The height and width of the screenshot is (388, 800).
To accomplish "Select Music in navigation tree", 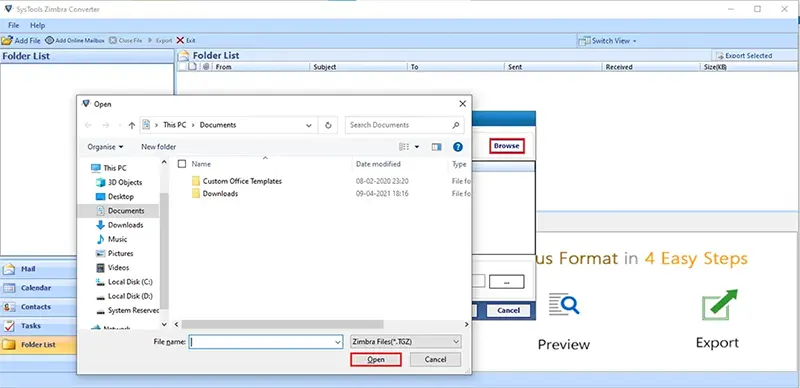I will pos(117,239).
